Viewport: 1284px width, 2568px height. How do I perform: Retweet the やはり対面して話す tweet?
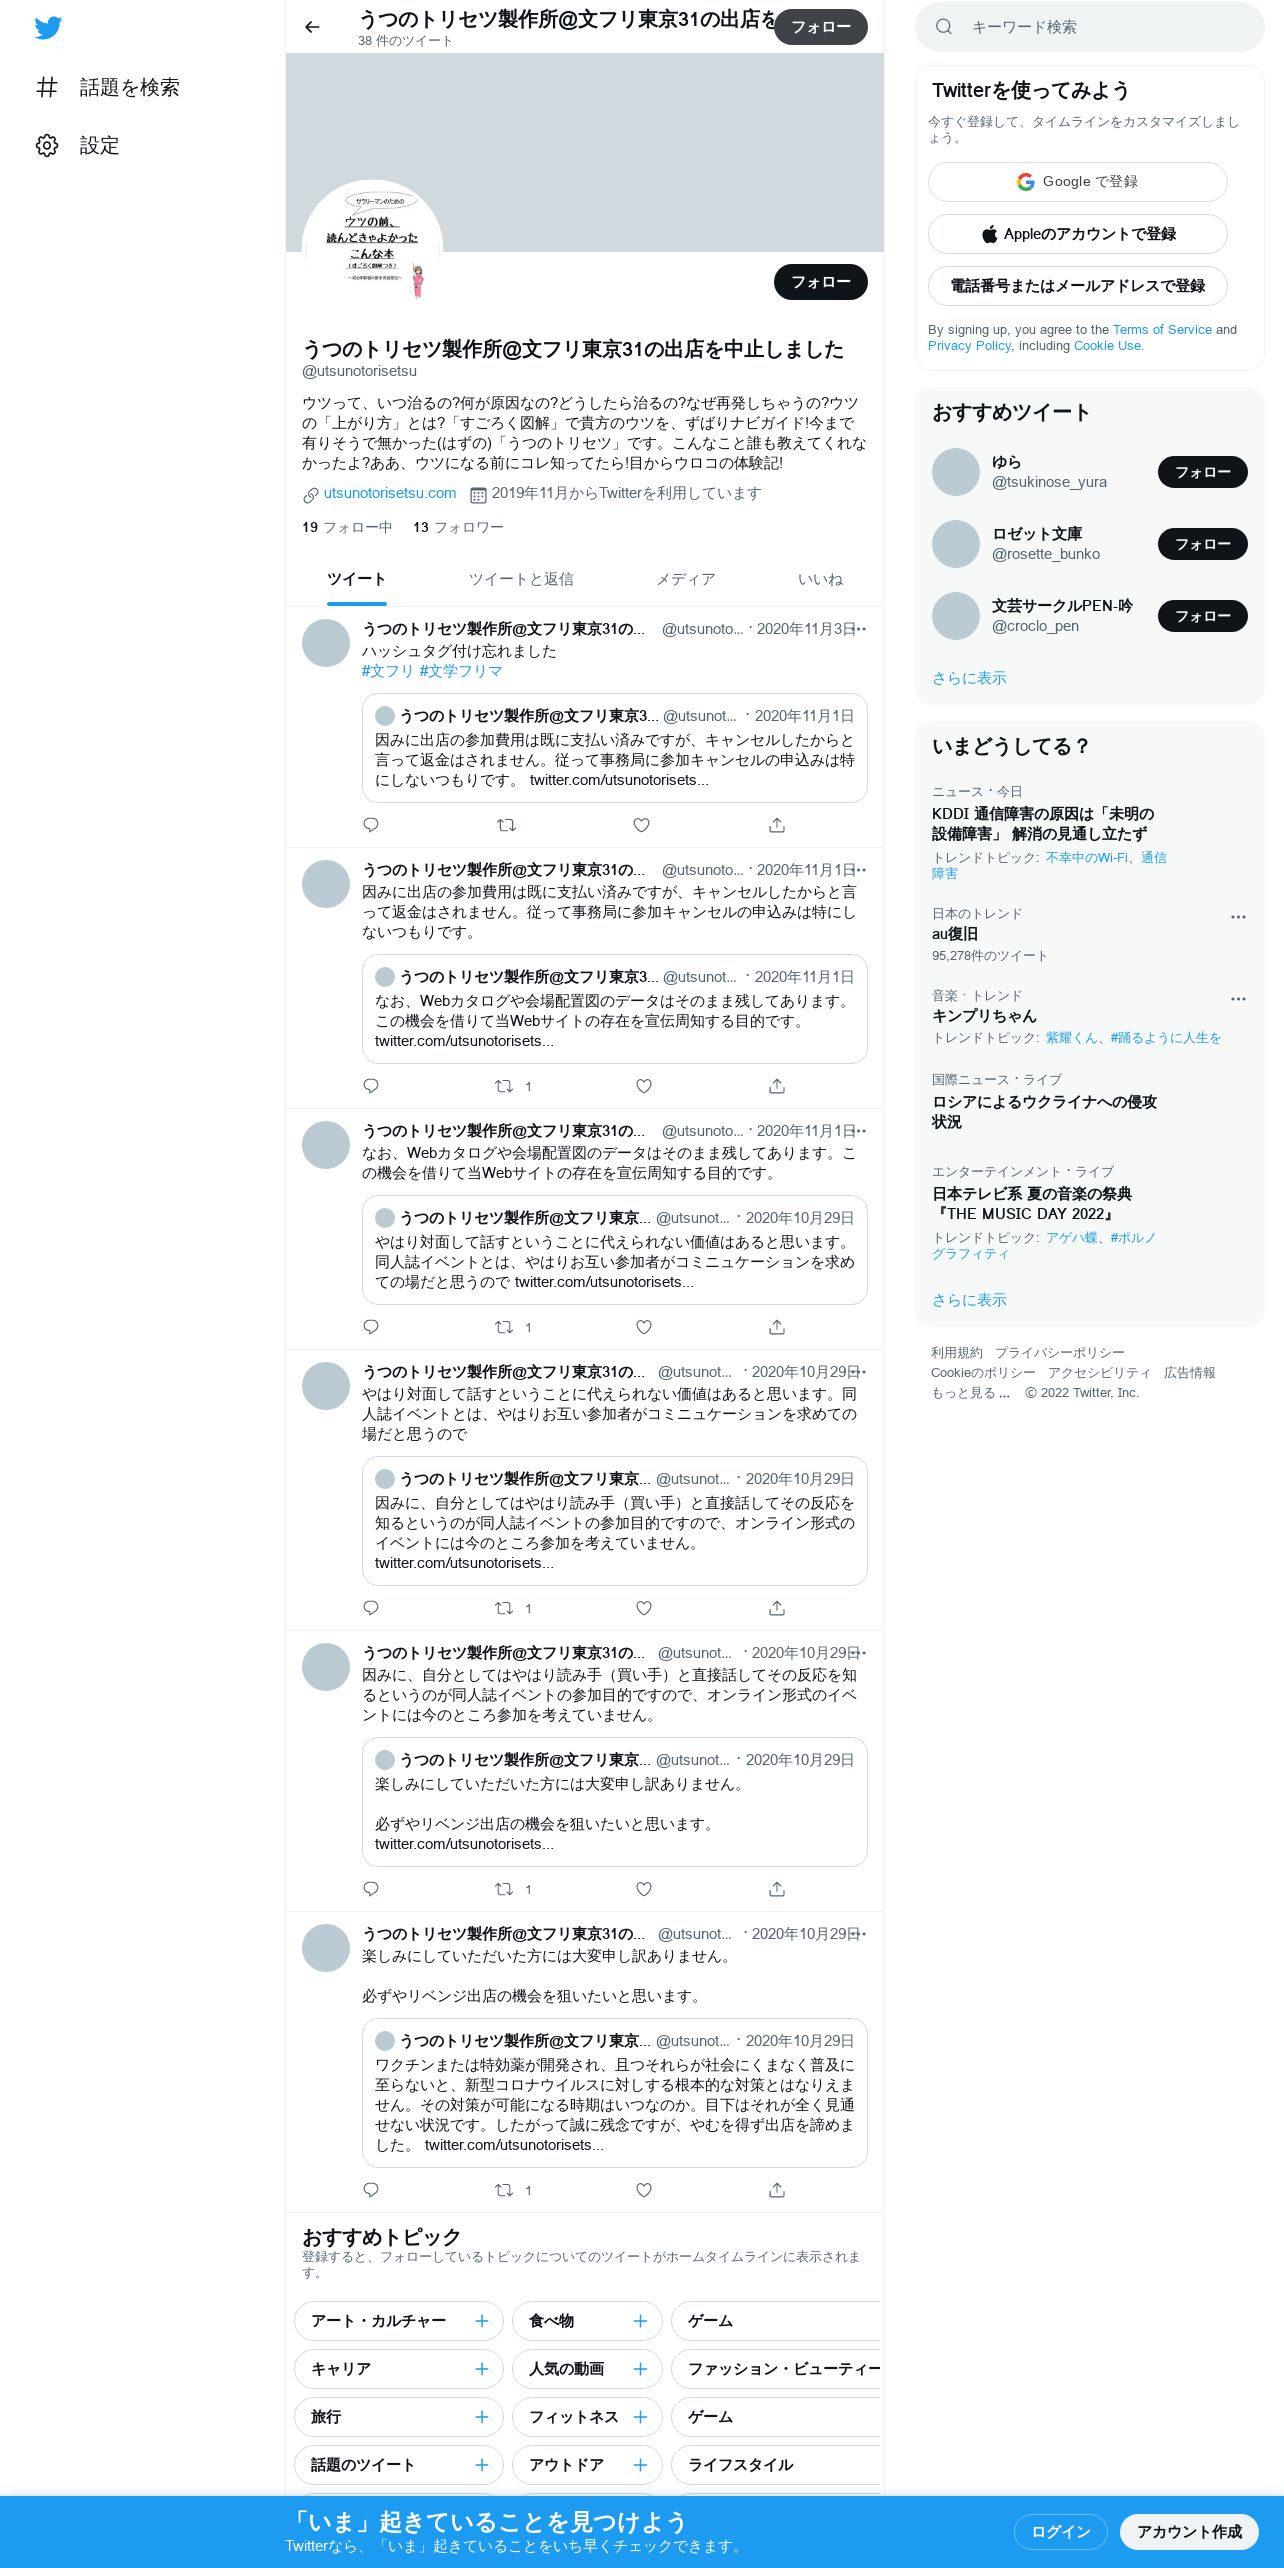click(504, 1608)
